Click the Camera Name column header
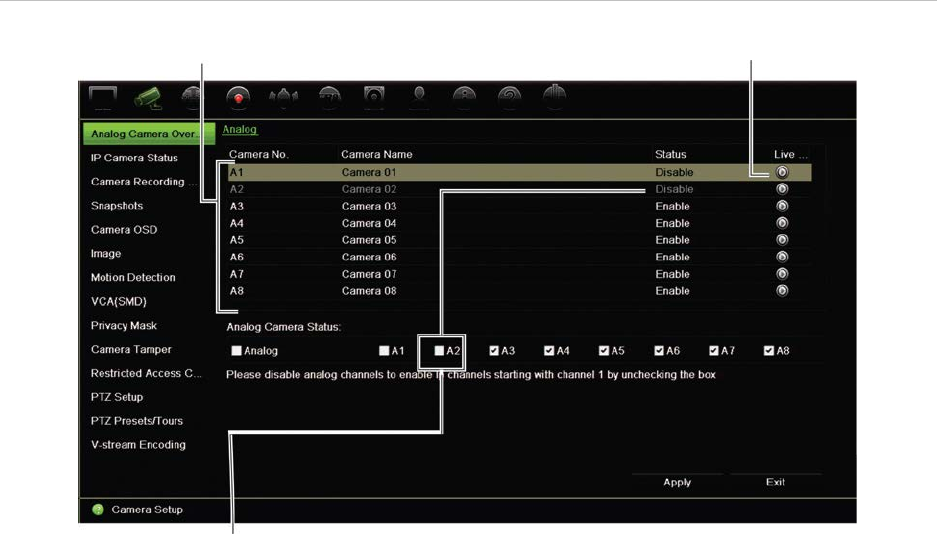The image size is (937, 534). point(376,154)
